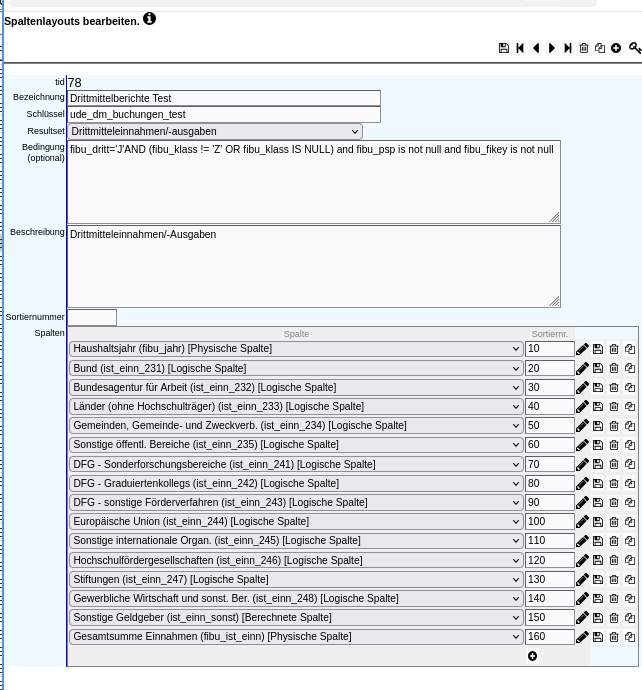This screenshot has height=690, width=642.
Task: Open the Hochschulfördergesellschaften column dropdown
Action: tap(296, 560)
